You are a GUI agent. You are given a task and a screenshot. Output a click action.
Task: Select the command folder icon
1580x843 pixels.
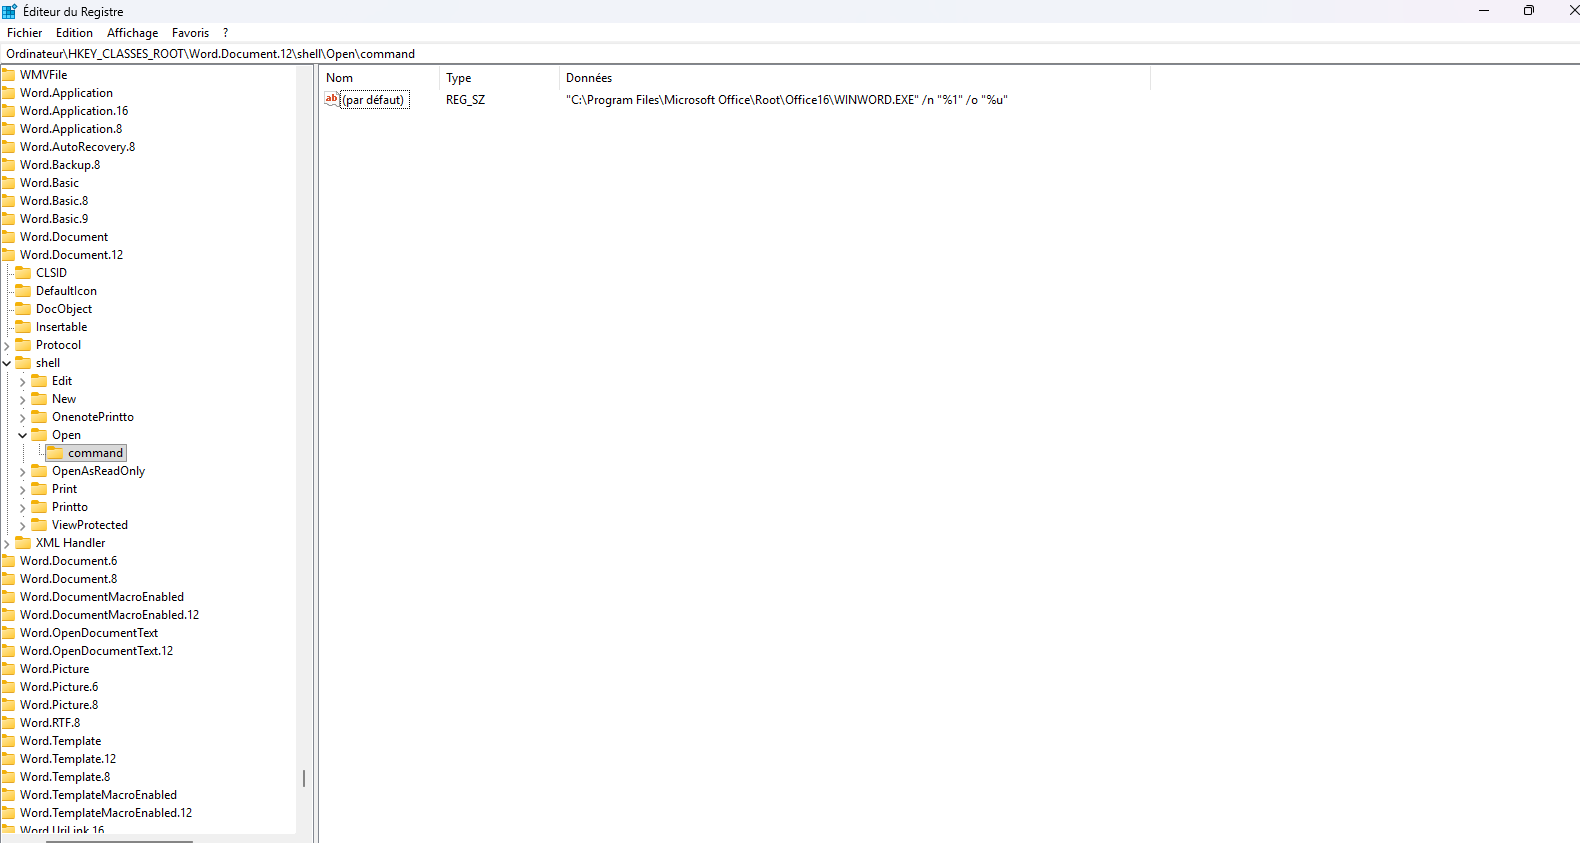pos(56,453)
